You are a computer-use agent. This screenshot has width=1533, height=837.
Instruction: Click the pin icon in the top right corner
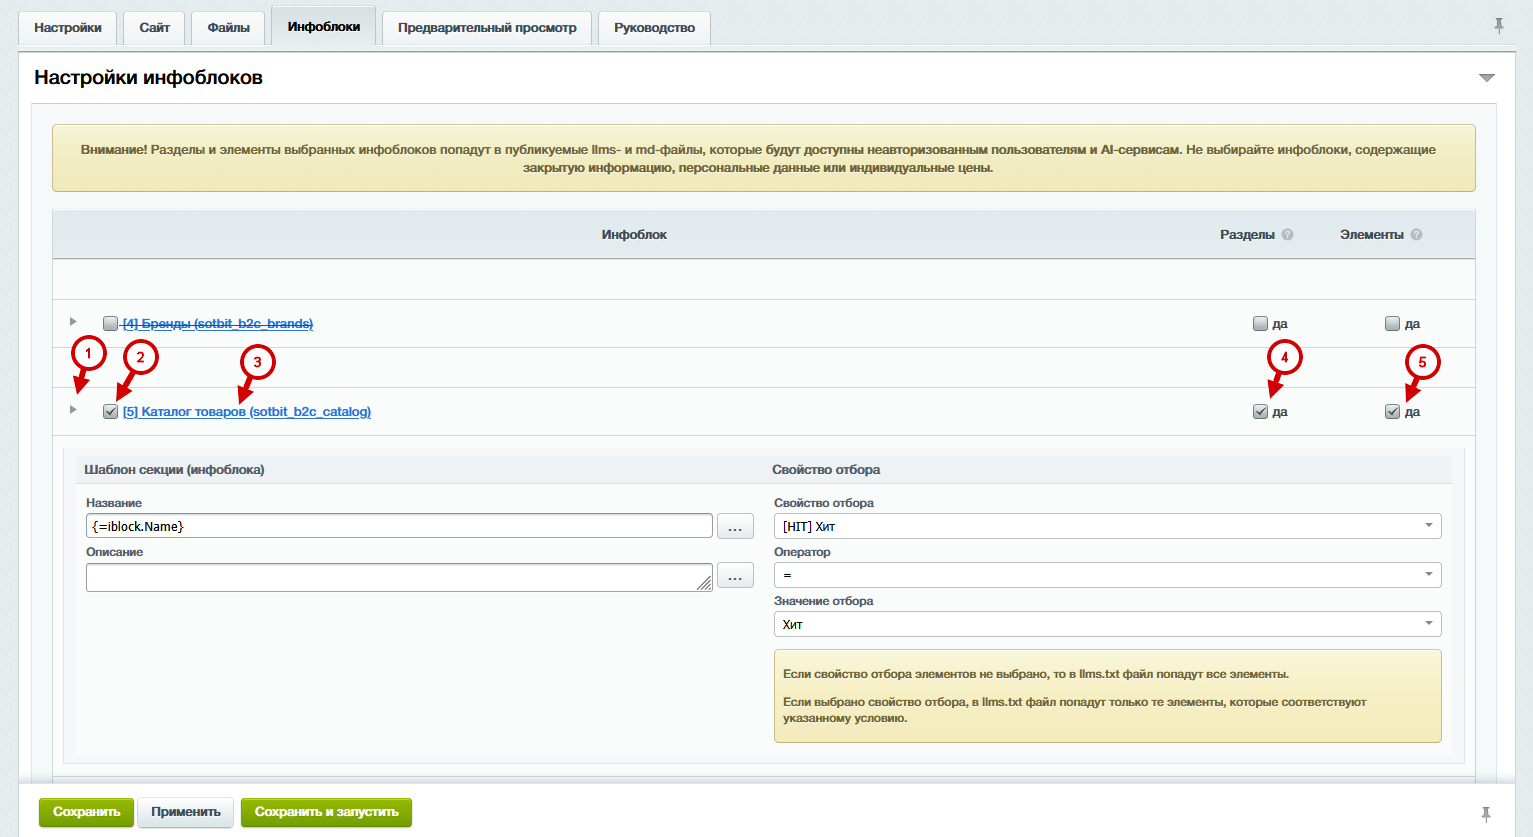[x=1498, y=26]
